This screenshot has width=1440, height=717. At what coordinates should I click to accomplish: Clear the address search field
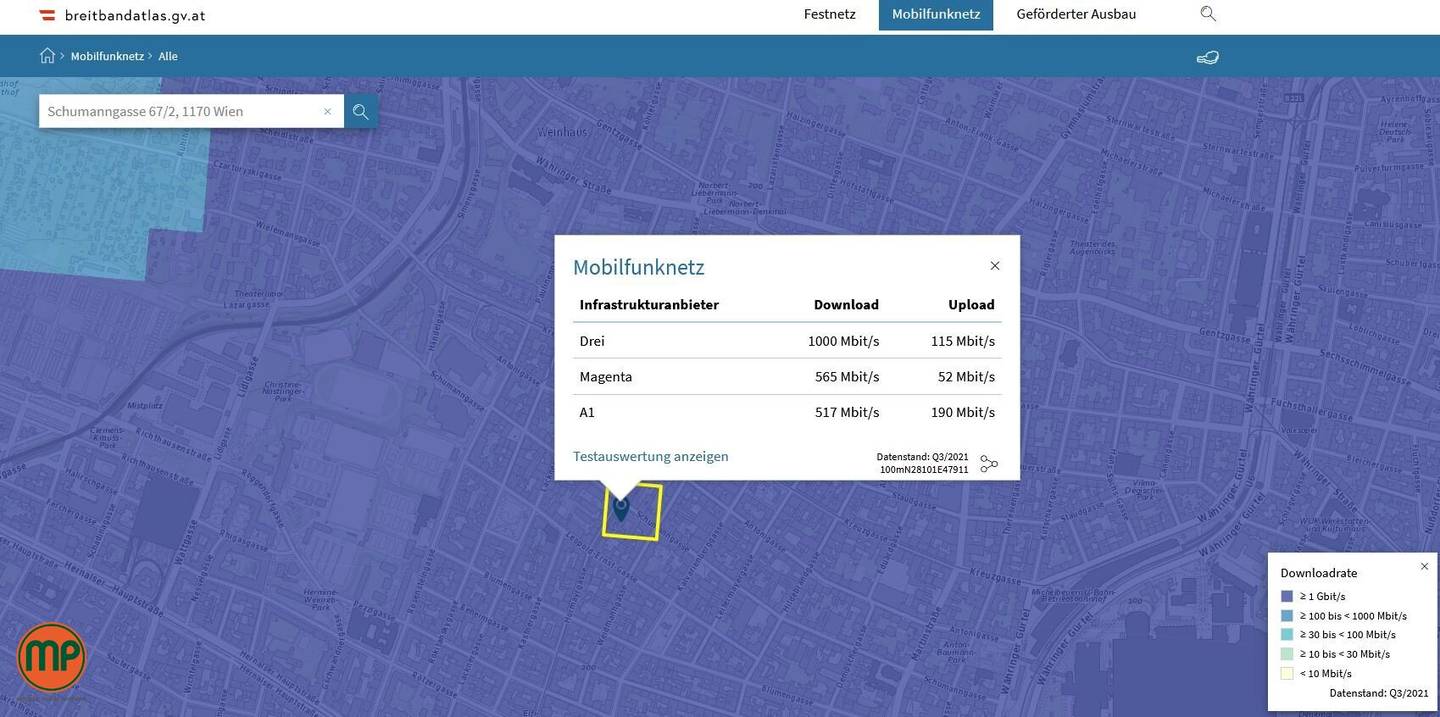click(327, 111)
